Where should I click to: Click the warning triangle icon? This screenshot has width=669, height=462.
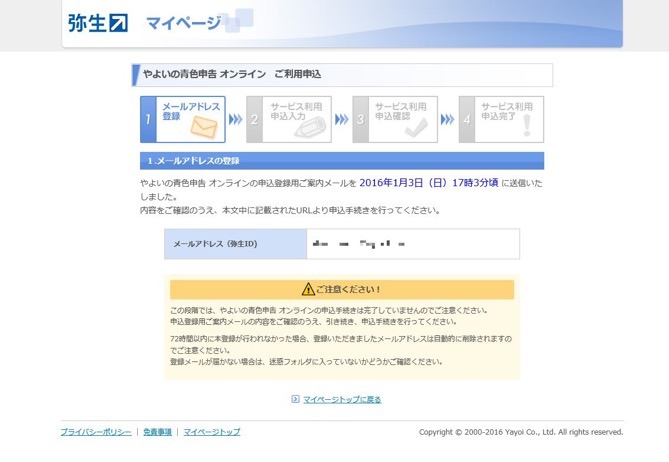click(308, 289)
